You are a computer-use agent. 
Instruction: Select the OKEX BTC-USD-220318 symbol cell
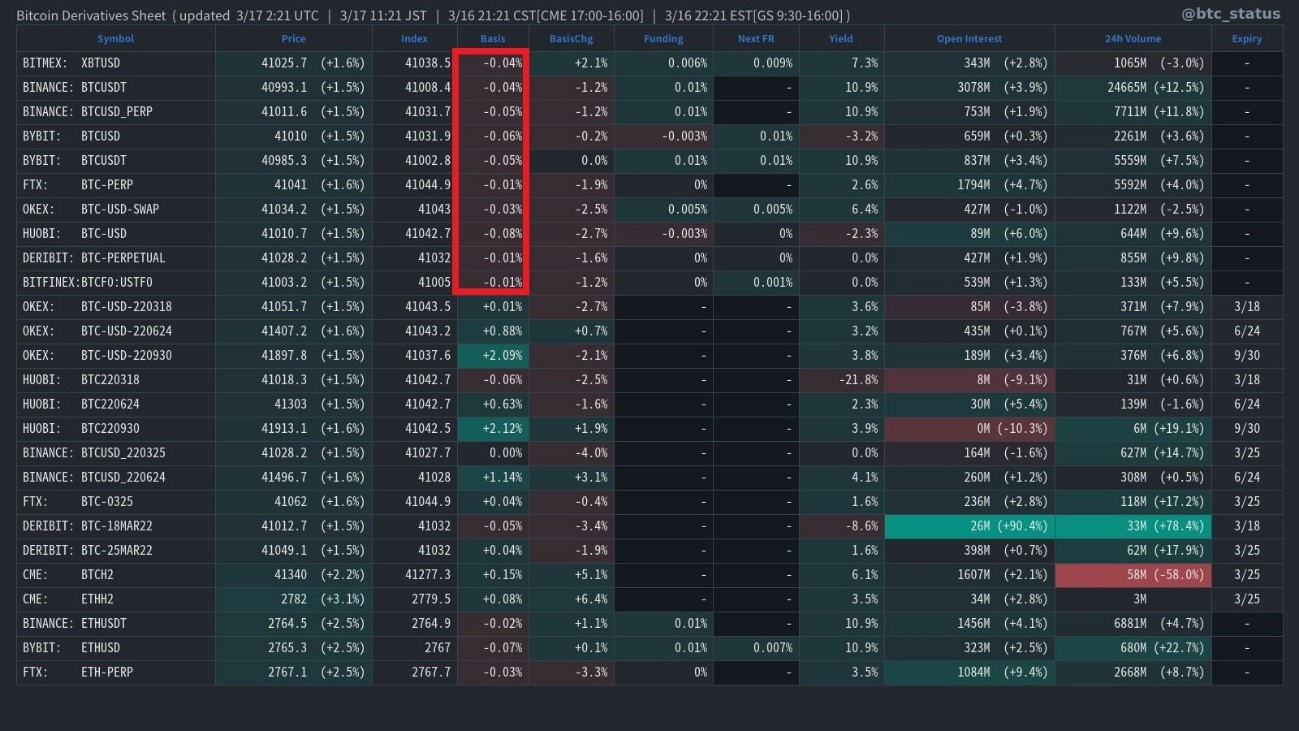pyautogui.click(x=116, y=306)
